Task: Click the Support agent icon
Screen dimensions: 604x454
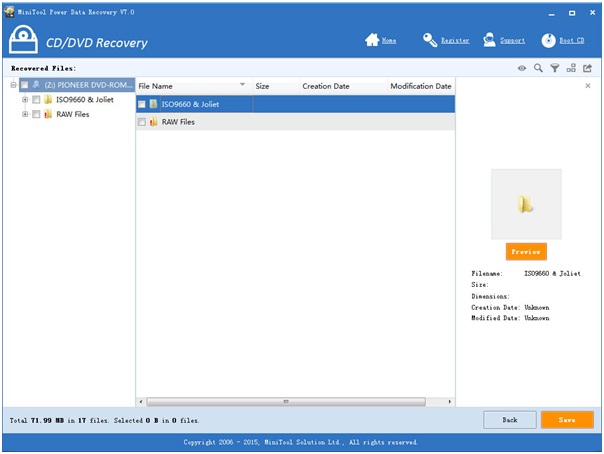Action: click(x=489, y=41)
